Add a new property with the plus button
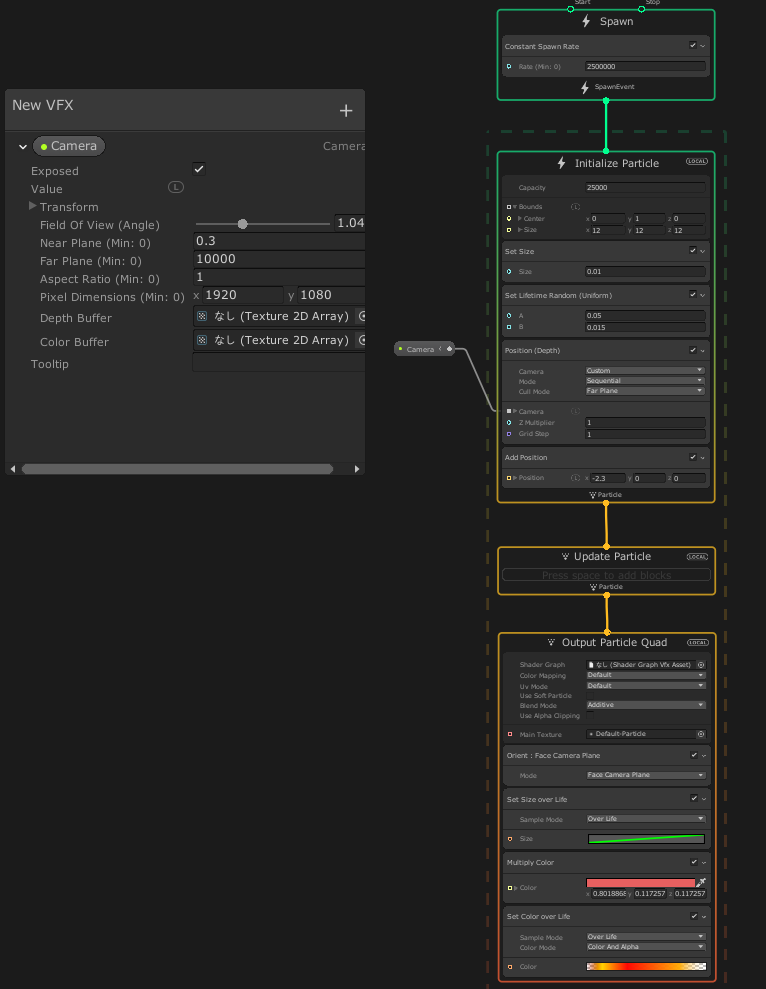766x989 pixels. click(346, 111)
